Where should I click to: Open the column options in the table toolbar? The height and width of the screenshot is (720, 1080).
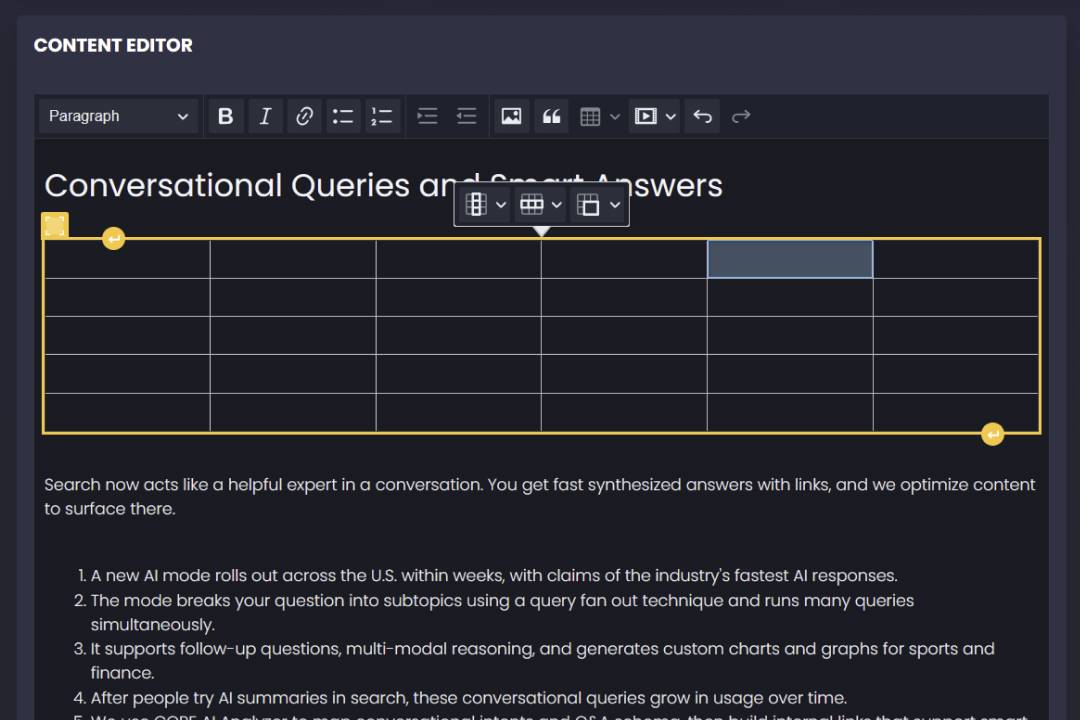click(476, 204)
